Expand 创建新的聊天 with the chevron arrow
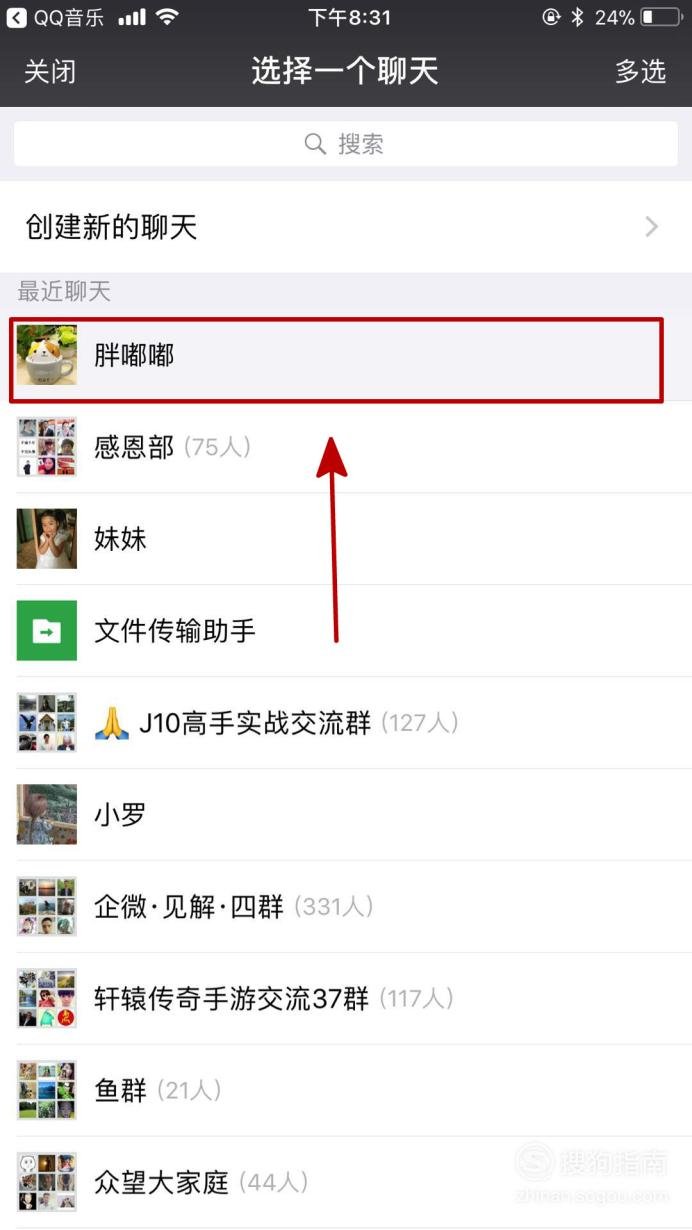 click(x=652, y=227)
